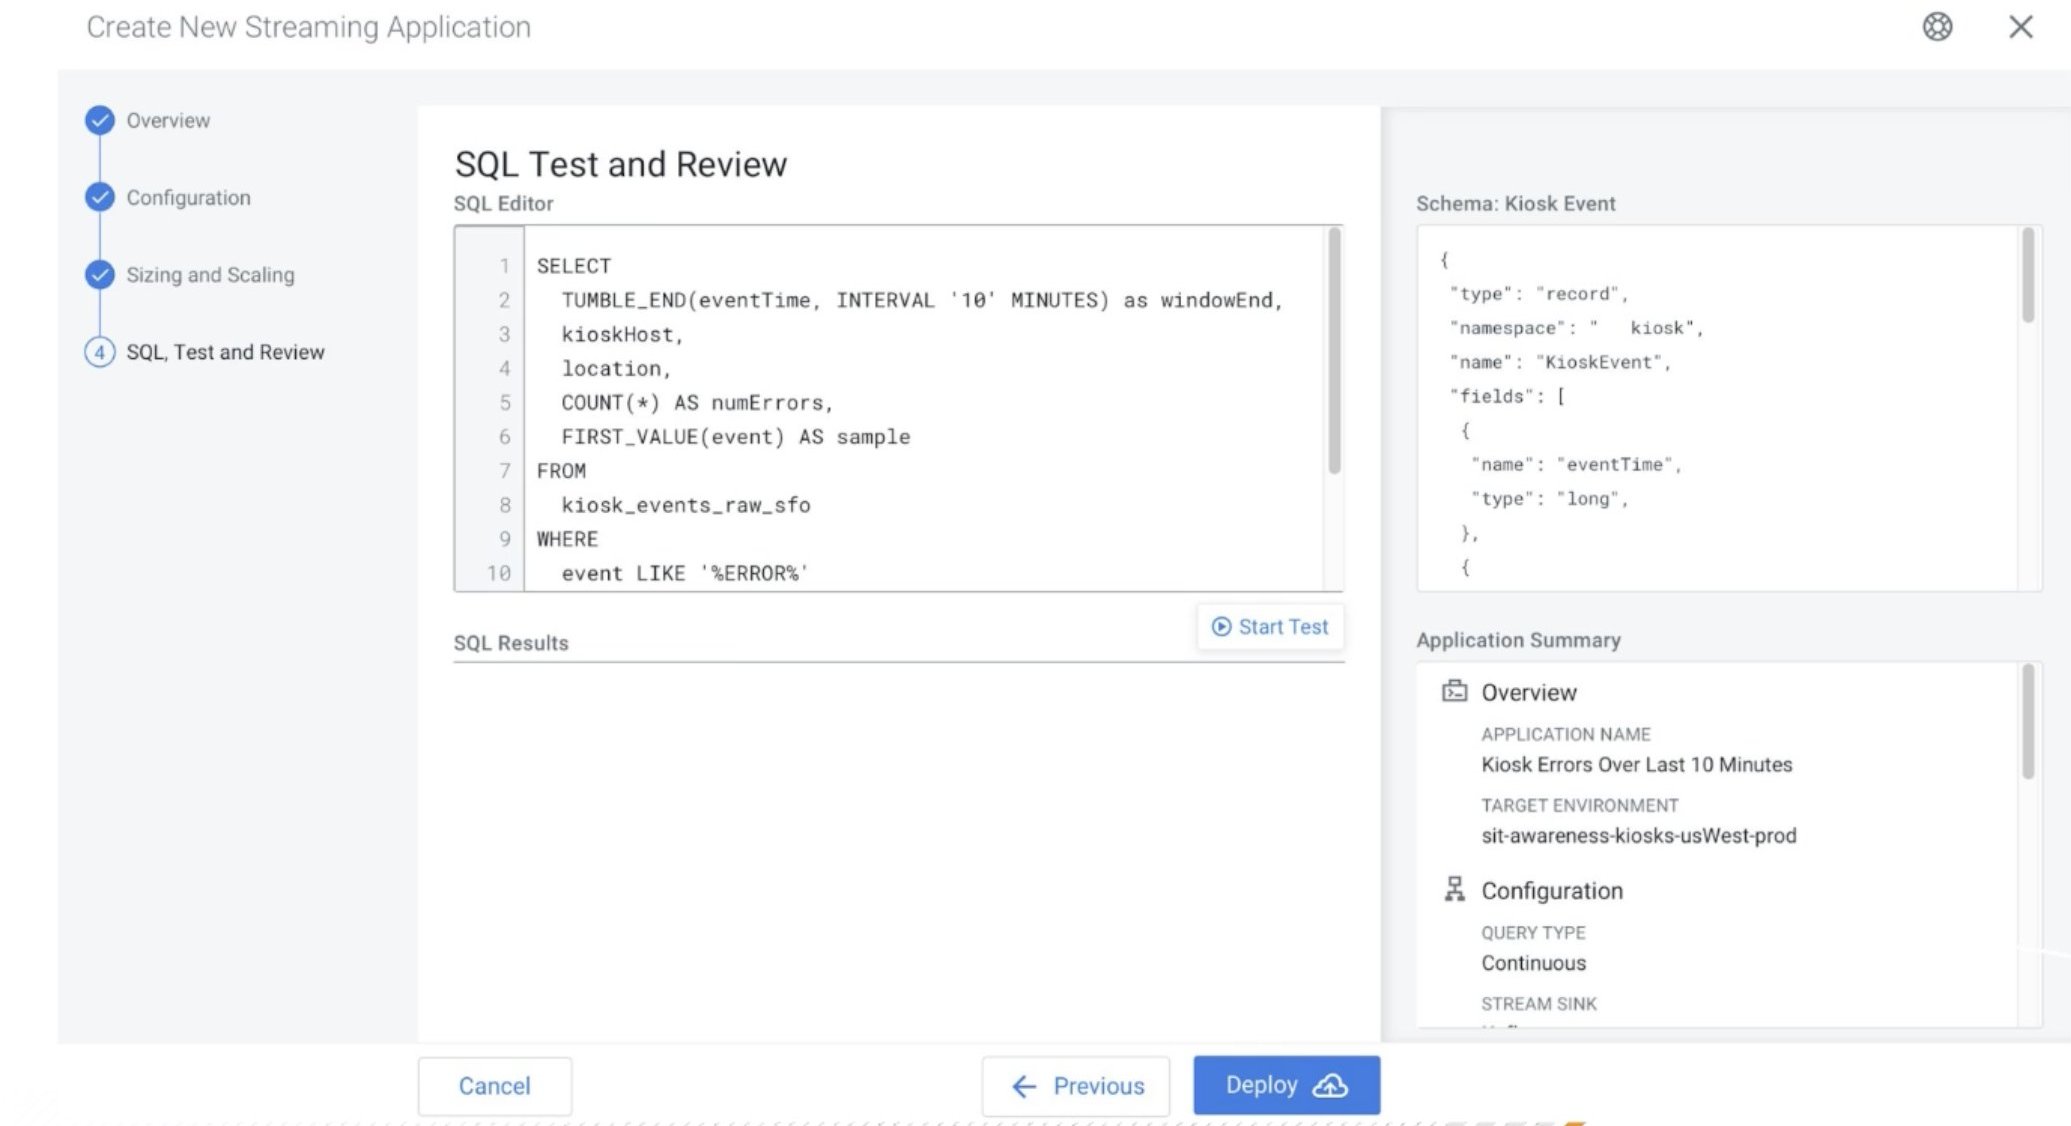Click the Kiosk Event schema scrollbar
Viewport: 2071px width, 1126px height.
(x=2027, y=275)
